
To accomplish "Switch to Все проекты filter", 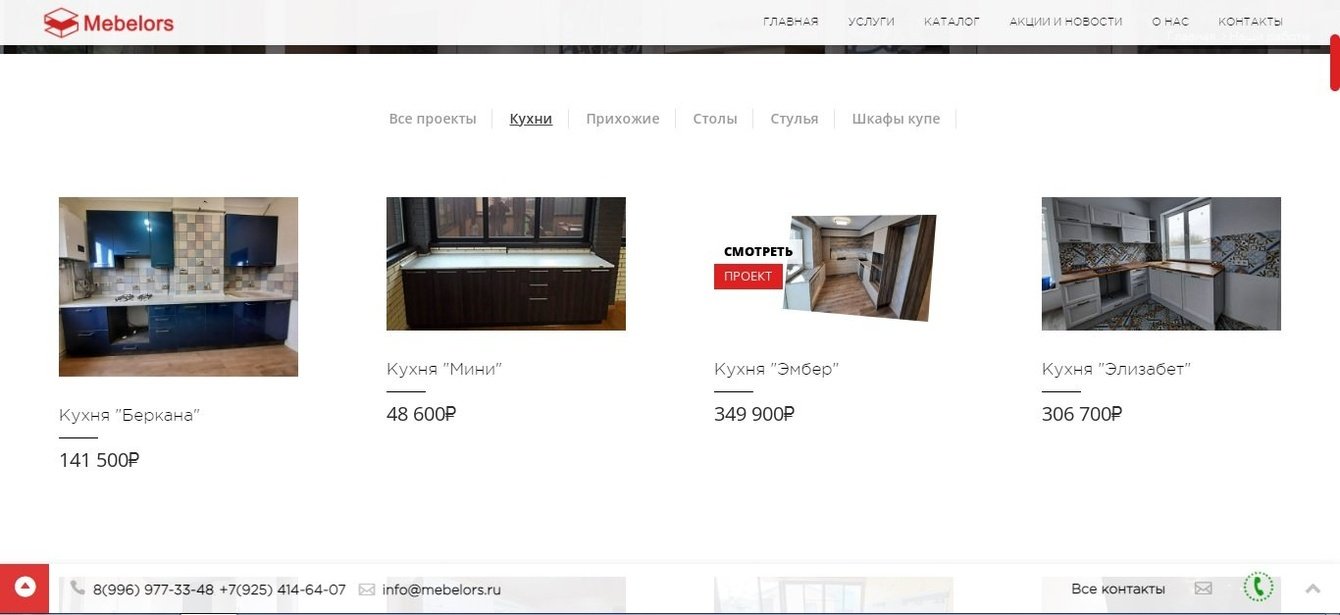I will pyautogui.click(x=432, y=119).
